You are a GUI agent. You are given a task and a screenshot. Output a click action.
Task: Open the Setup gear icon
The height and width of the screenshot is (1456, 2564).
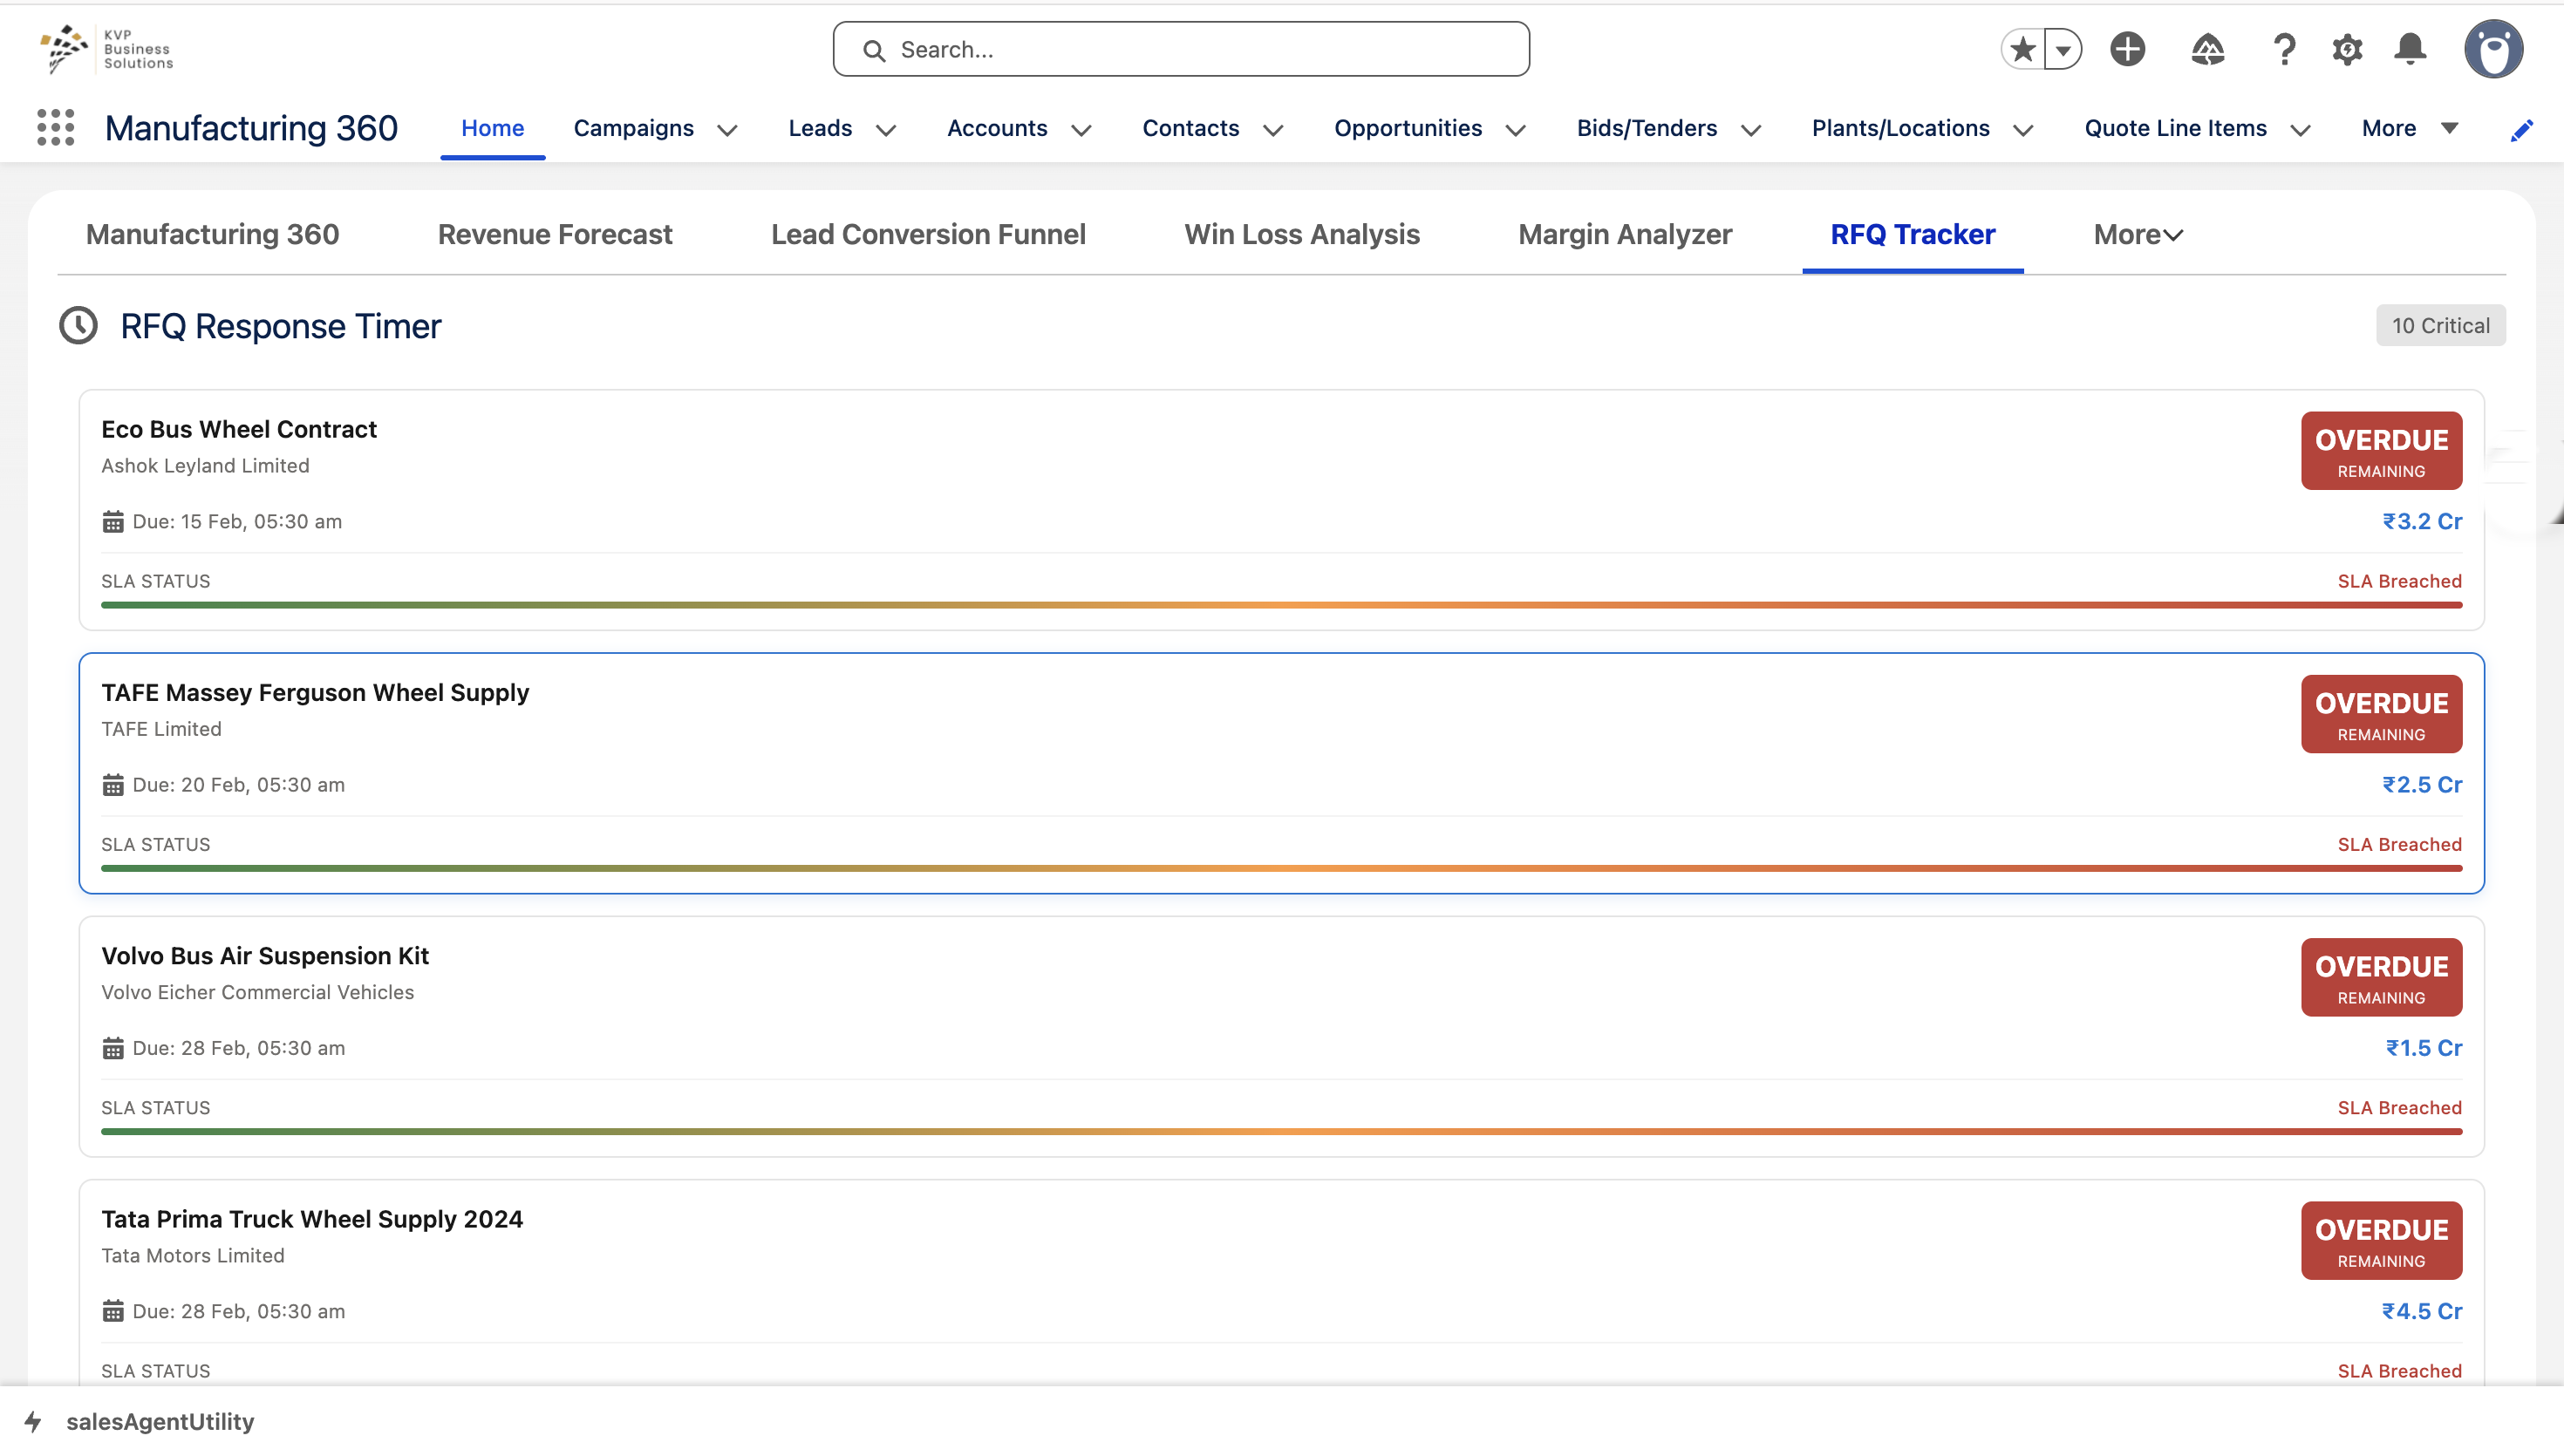(x=2346, y=49)
